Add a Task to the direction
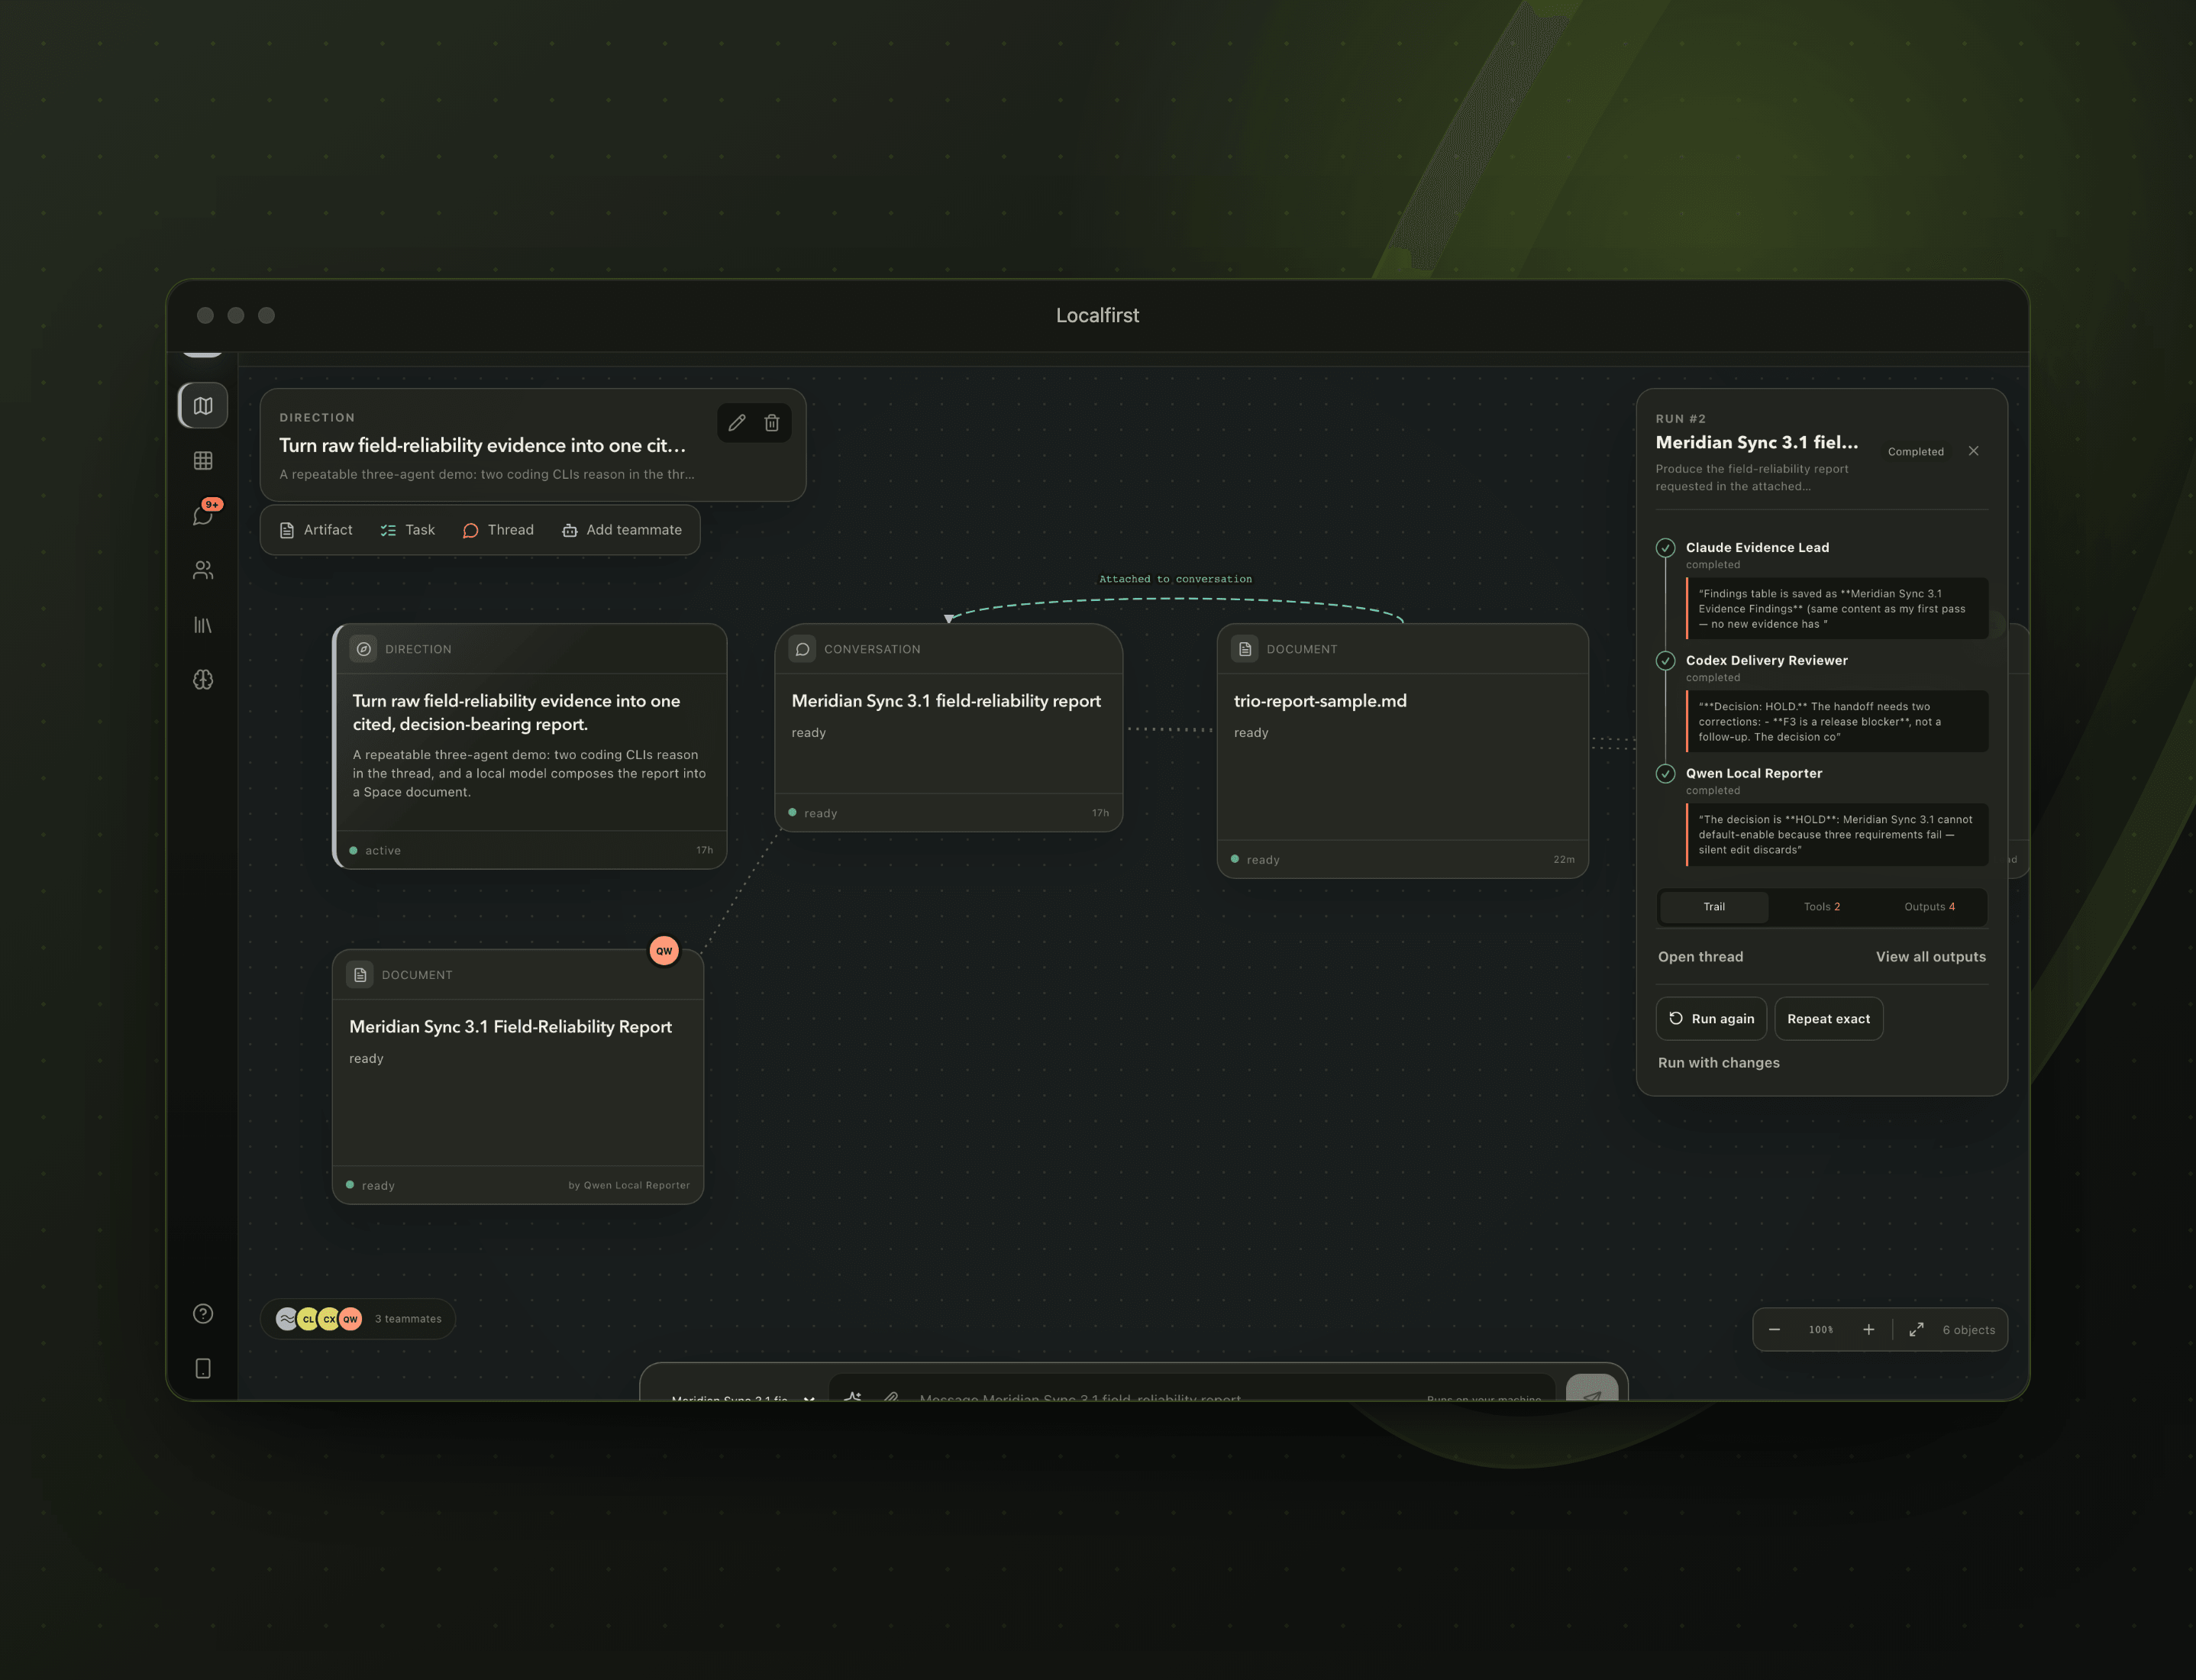 [x=408, y=530]
